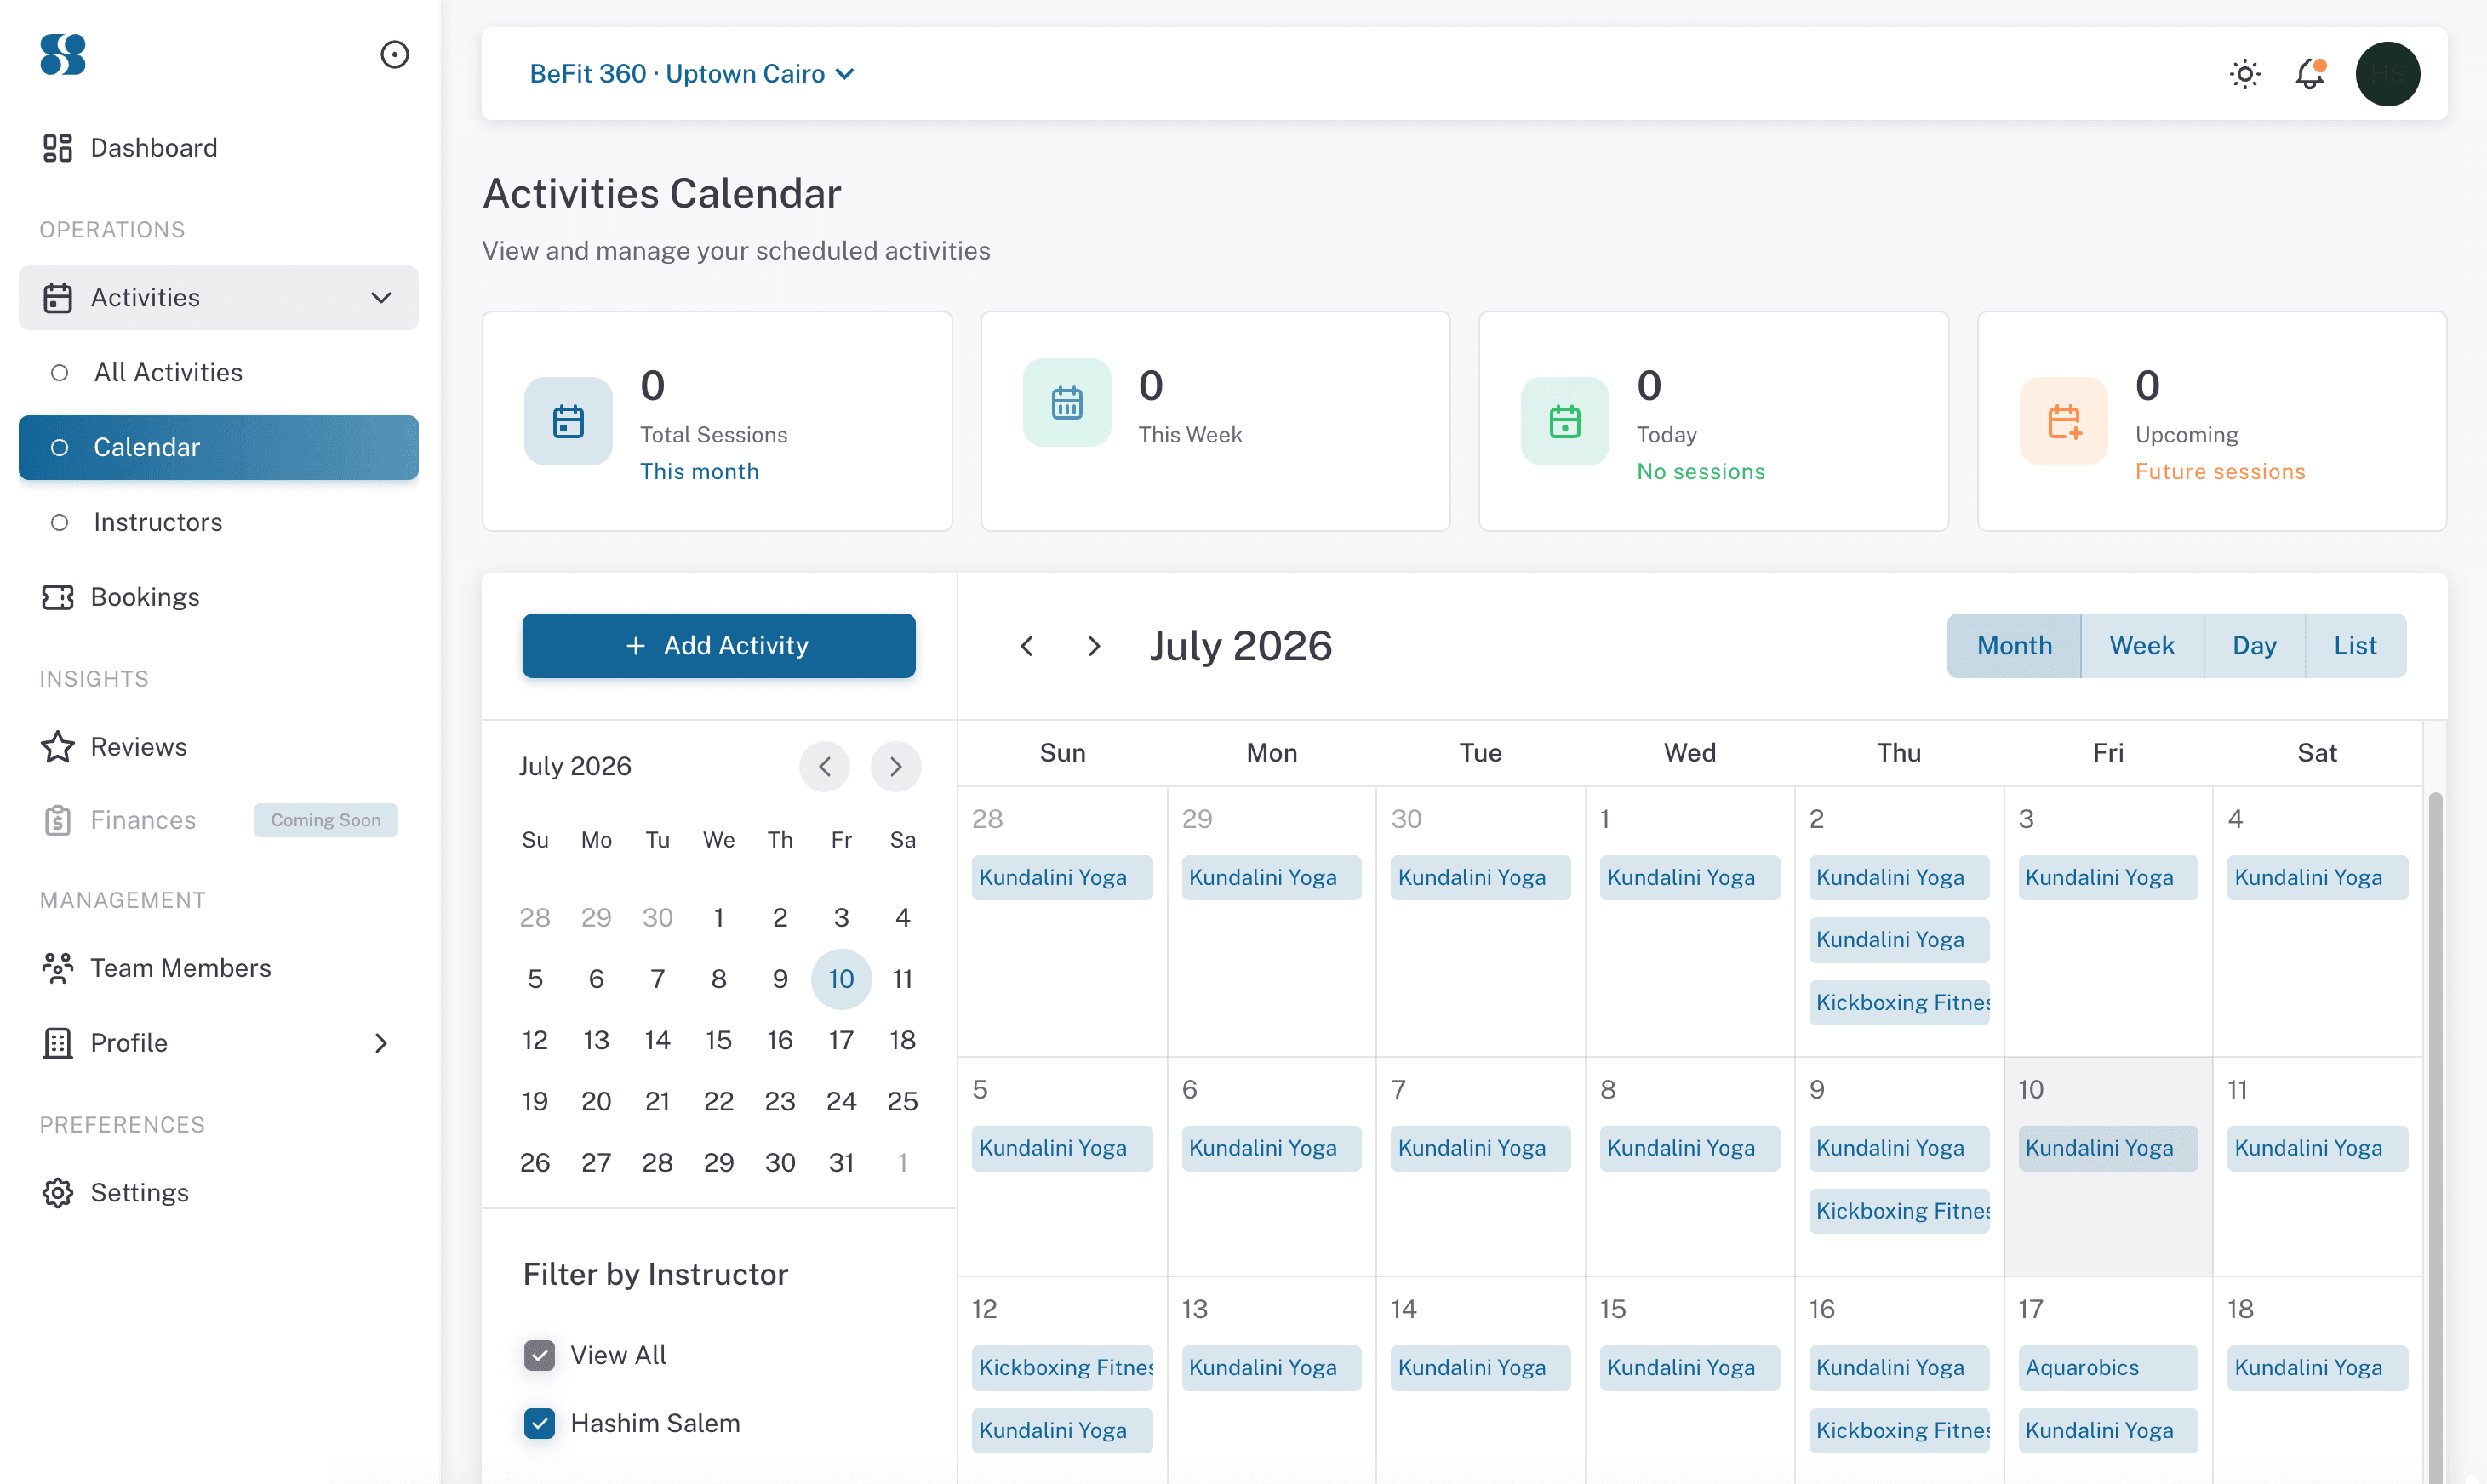
Task: Open Settings gear icon
Action: click(x=58, y=1193)
